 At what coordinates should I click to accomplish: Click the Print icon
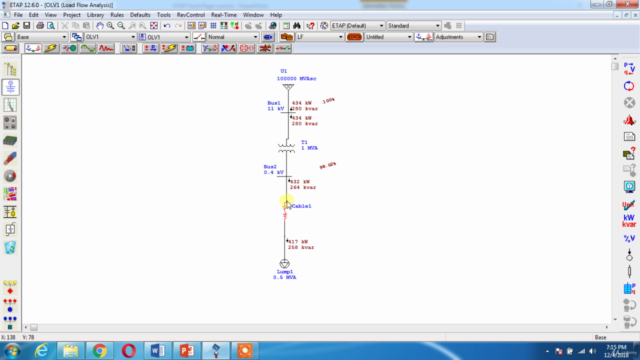tap(40, 26)
